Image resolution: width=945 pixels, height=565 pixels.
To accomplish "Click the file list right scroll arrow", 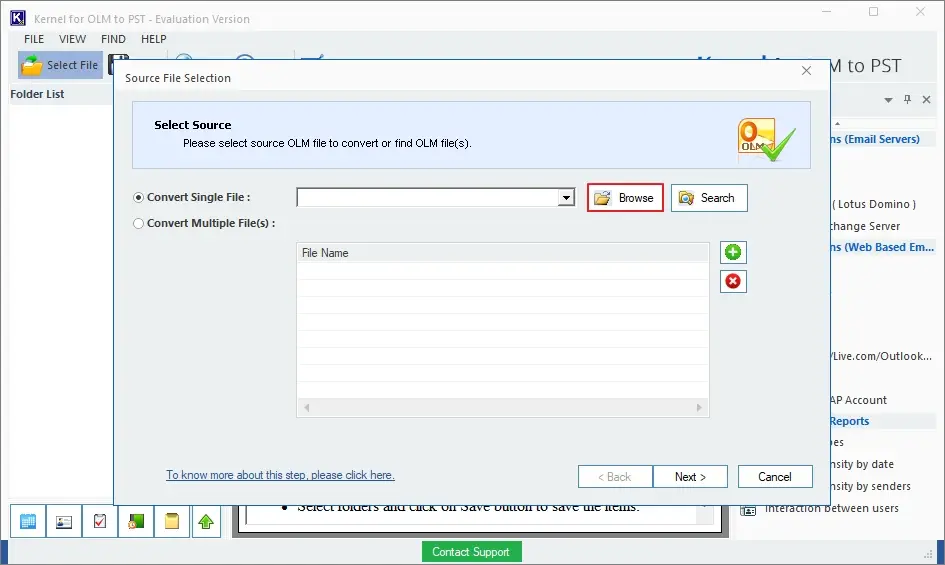I will pyautogui.click(x=699, y=408).
